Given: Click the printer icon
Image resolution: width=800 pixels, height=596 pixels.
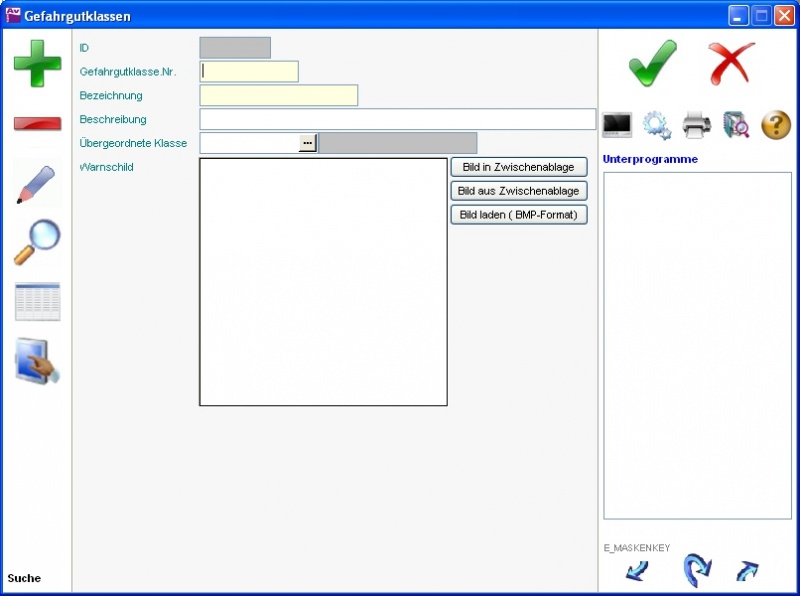Looking at the screenshot, I should 697,125.
